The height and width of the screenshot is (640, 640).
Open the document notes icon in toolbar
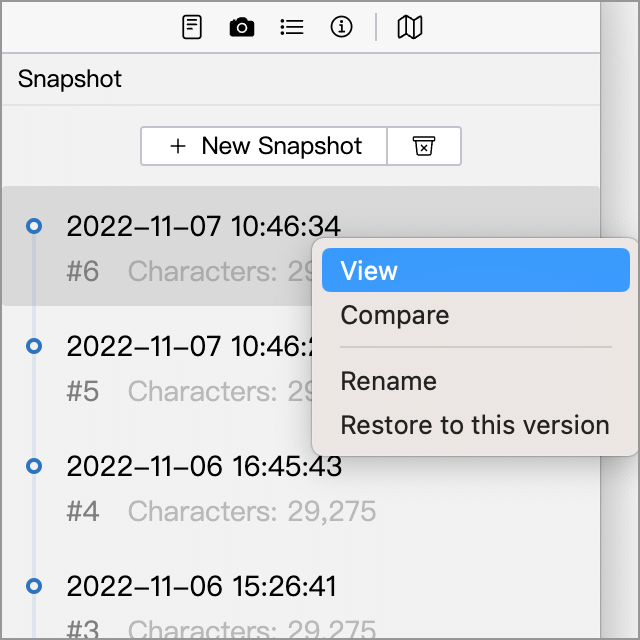pos(191,27)
